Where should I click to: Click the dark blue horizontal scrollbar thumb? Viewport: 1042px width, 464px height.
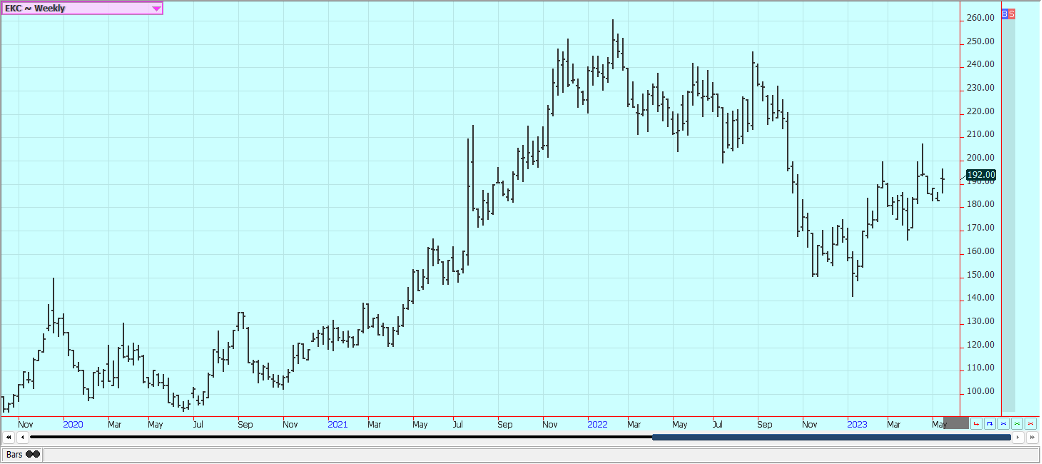point(830,437)
